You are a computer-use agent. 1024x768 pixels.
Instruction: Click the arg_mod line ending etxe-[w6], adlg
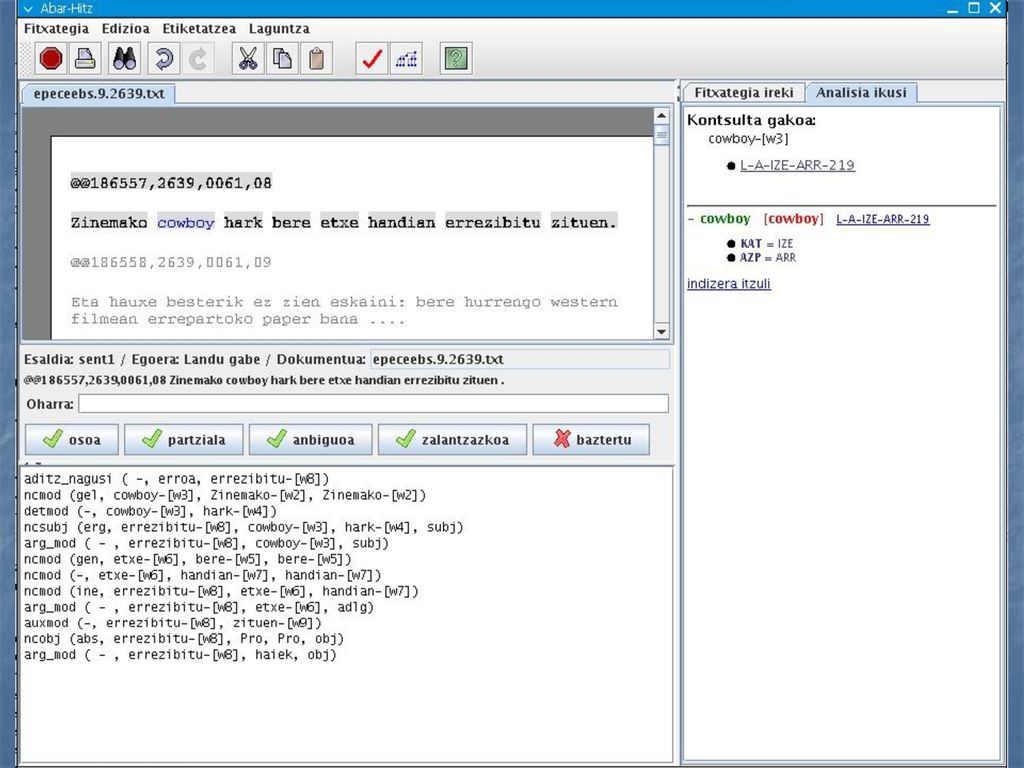pyautogui.click(x=199, y=607)
